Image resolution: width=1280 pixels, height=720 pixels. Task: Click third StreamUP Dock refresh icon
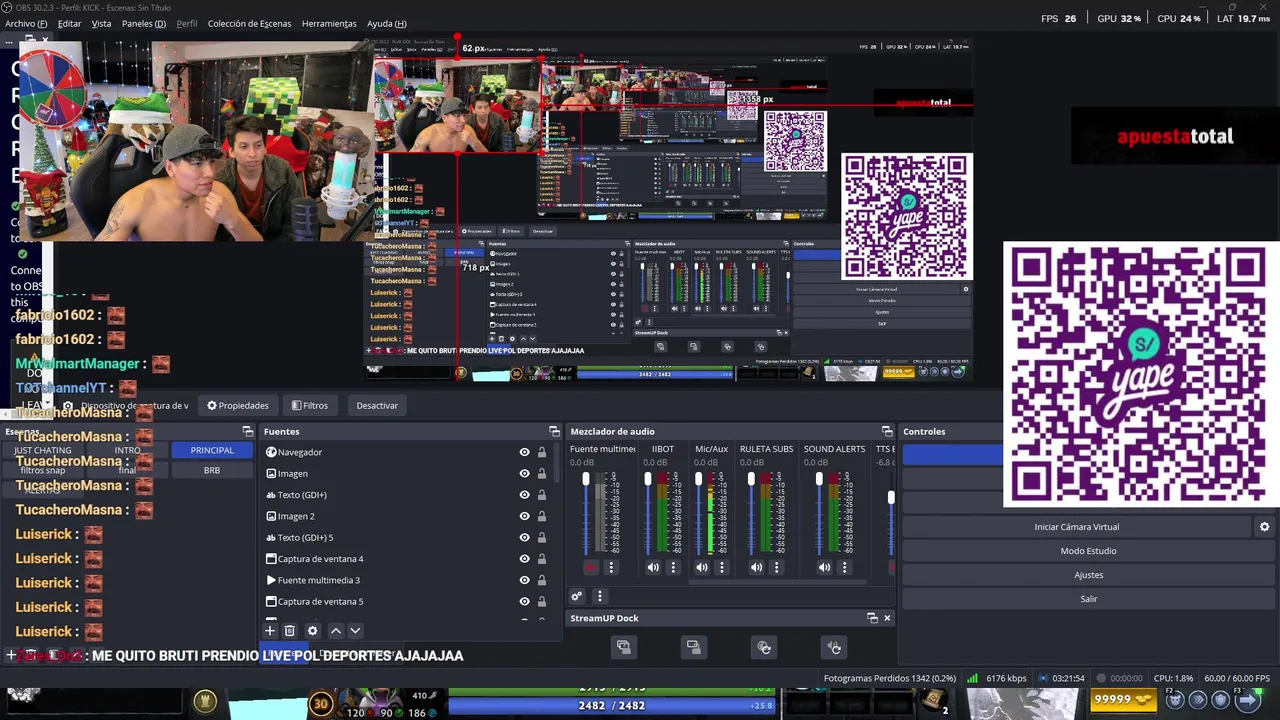click(x=764, y=647)
